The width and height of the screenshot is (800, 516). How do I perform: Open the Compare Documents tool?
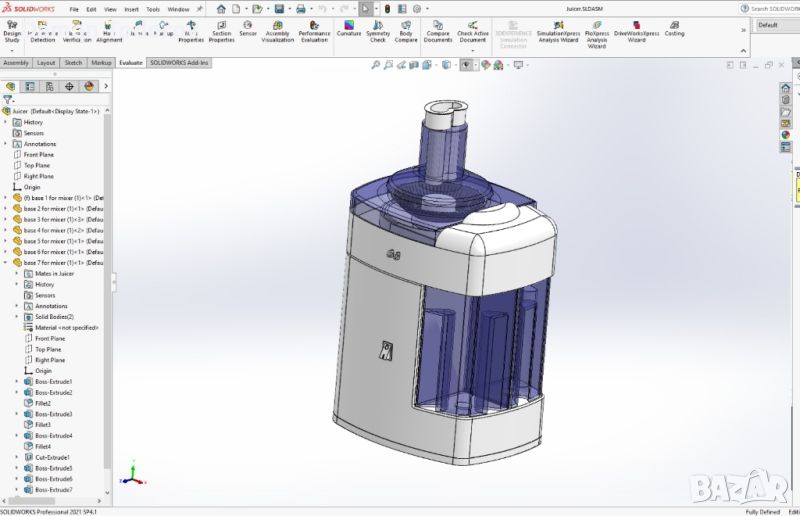coord(438,31)
